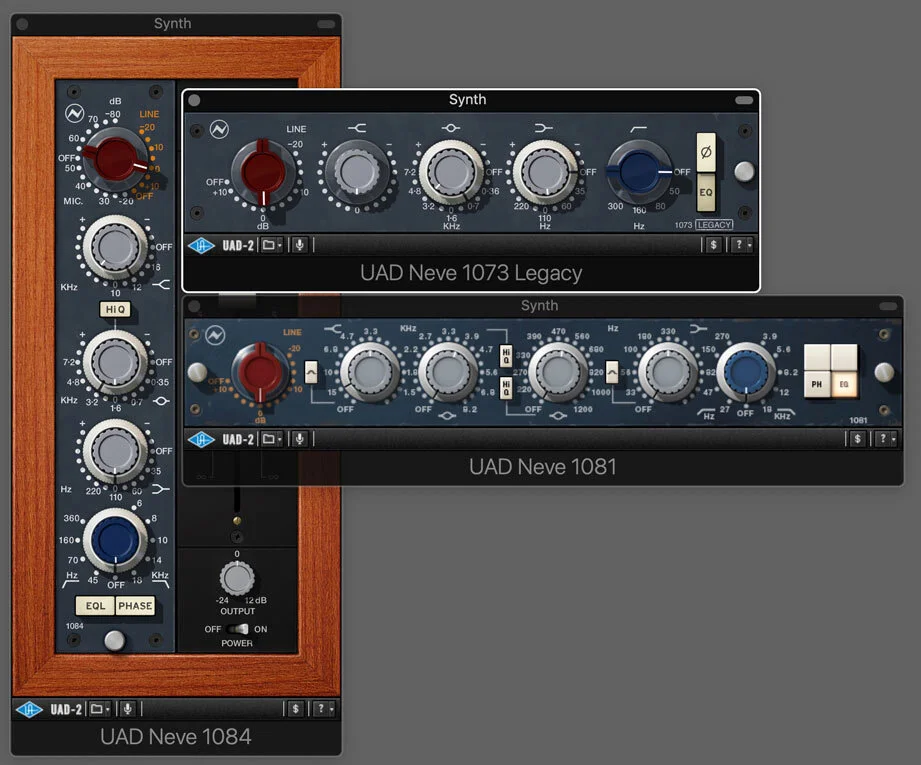Click the microphone icon in the 1084 toolbar
Image resolution: width=921 pixels, height=765 pixels.
click(x=127, y=709)
